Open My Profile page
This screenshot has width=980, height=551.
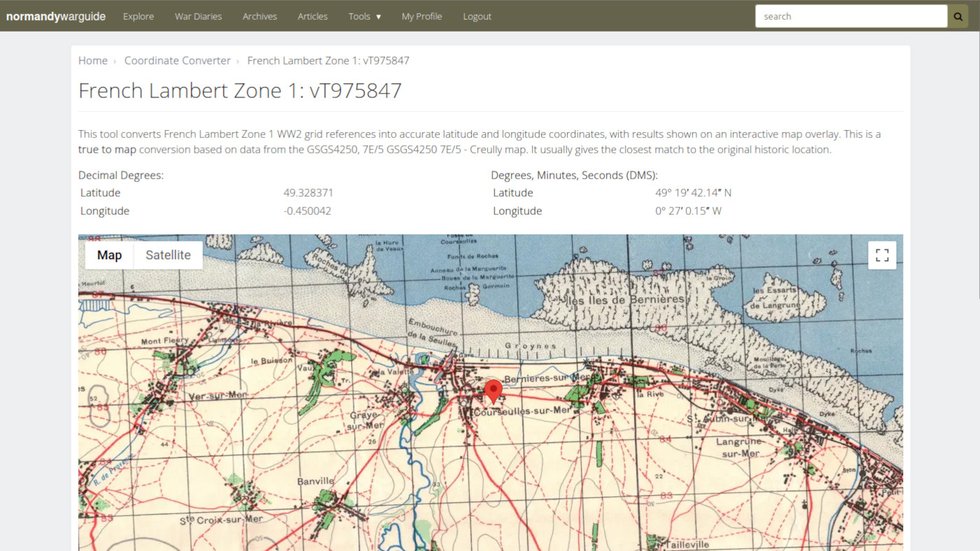tap(421, 16)
